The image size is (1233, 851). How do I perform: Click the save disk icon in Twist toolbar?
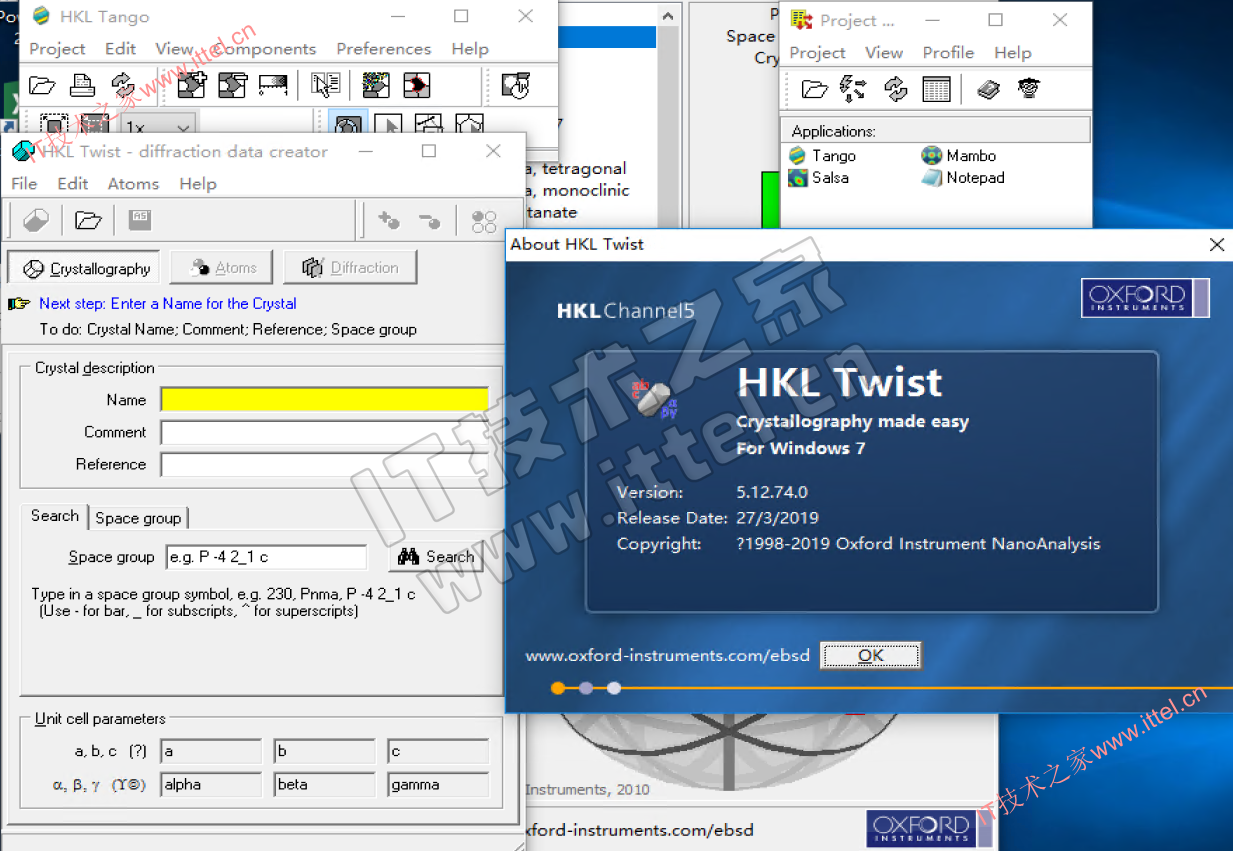[x=140, y=220]
